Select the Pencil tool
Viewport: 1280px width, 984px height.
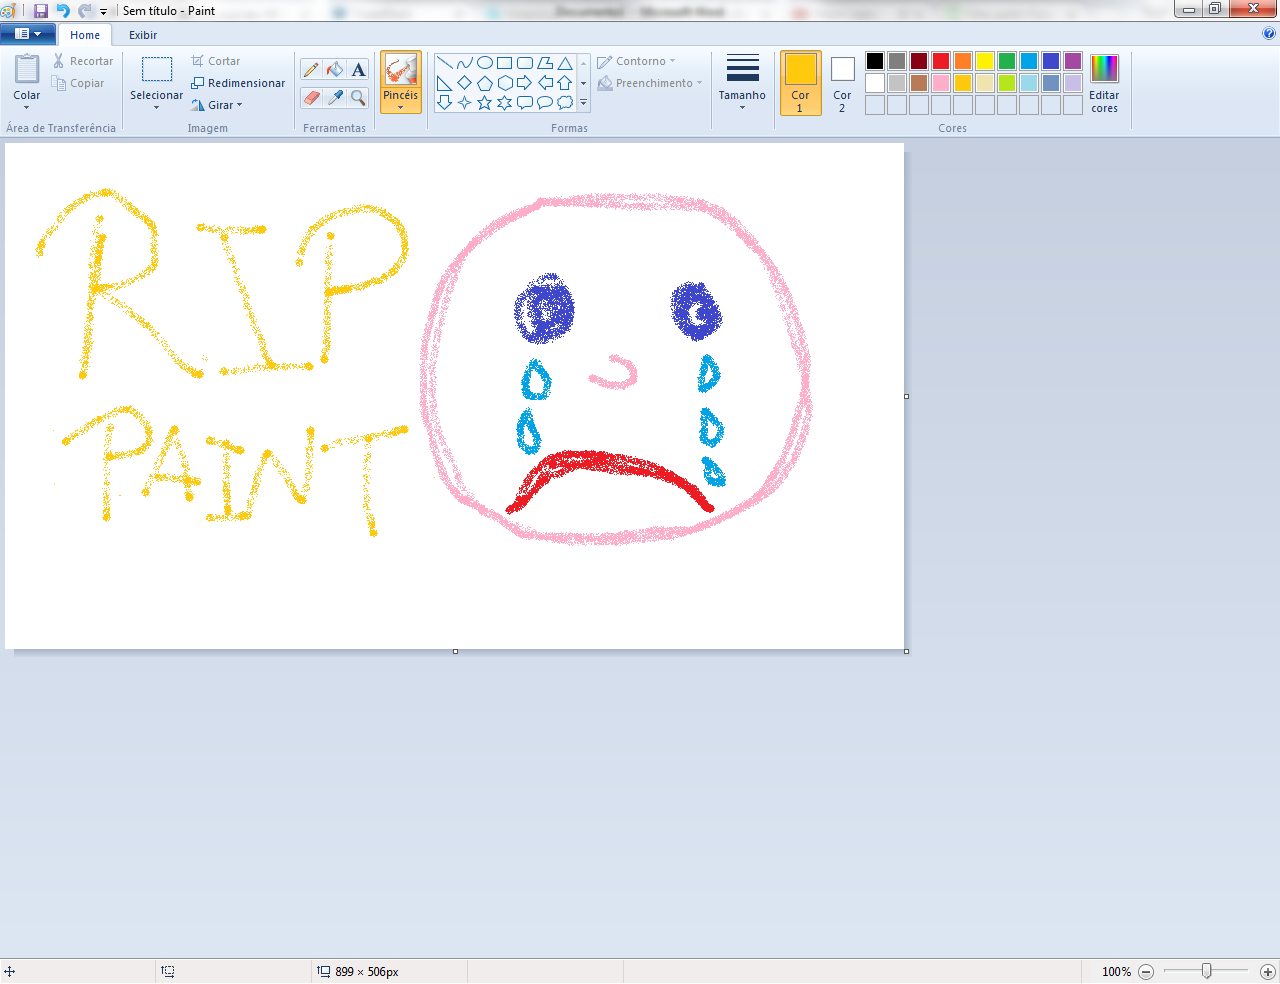click(311, 70)
